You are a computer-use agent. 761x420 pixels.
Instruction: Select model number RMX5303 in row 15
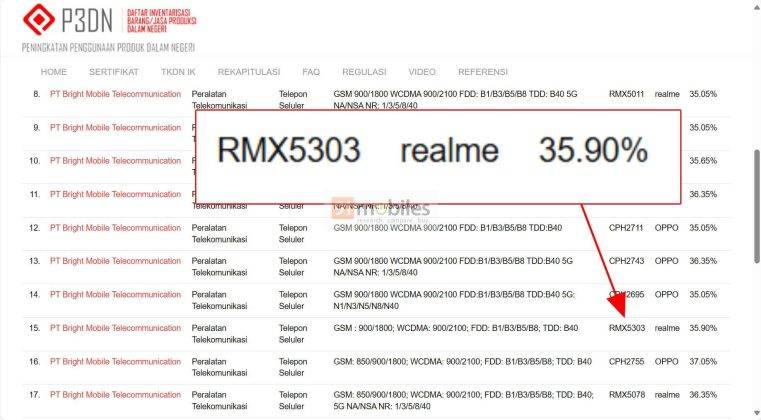(627, 328)
